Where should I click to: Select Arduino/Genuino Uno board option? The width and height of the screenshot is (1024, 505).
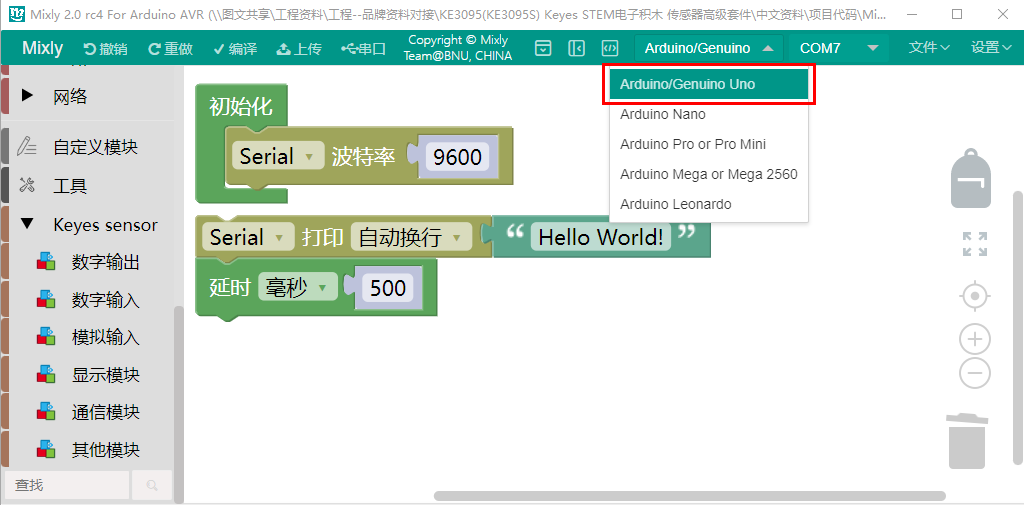pyautogui.click(x=709, y=84)
